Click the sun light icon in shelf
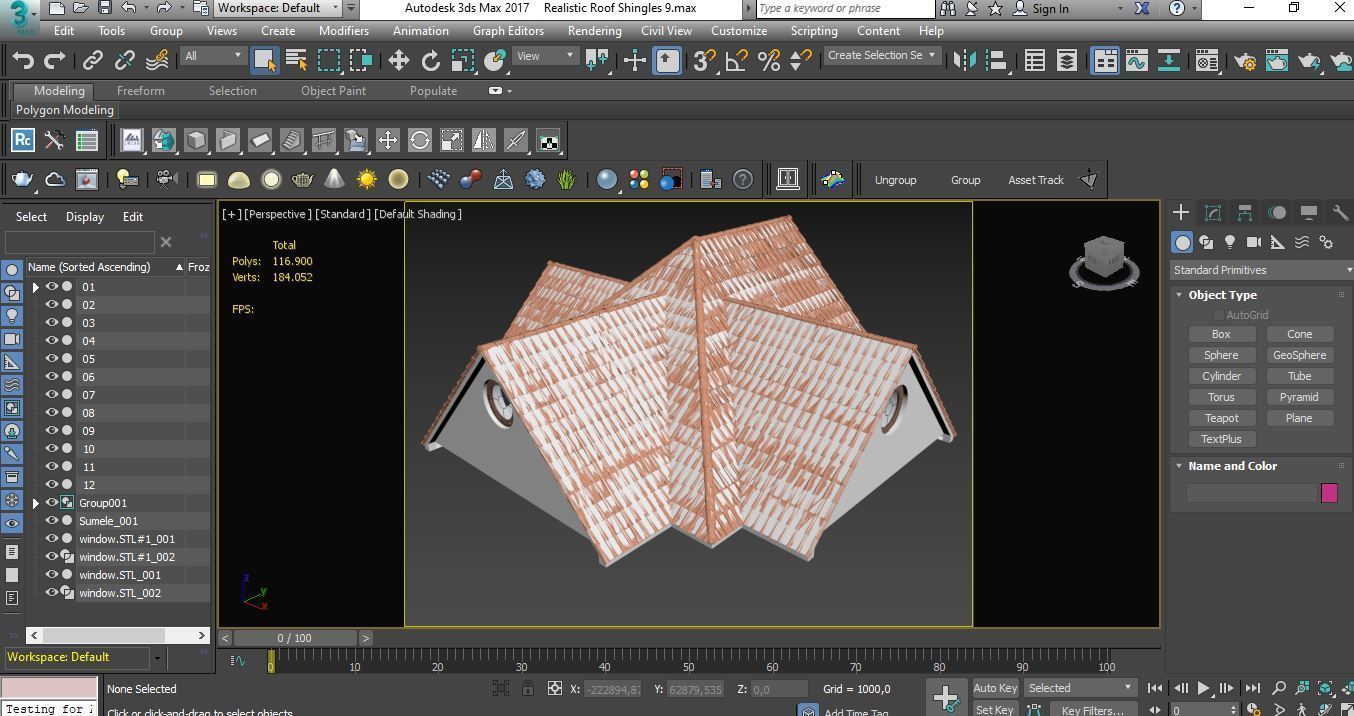The image size is (1354, 716). pyautogui.click(x=367, y=179)
